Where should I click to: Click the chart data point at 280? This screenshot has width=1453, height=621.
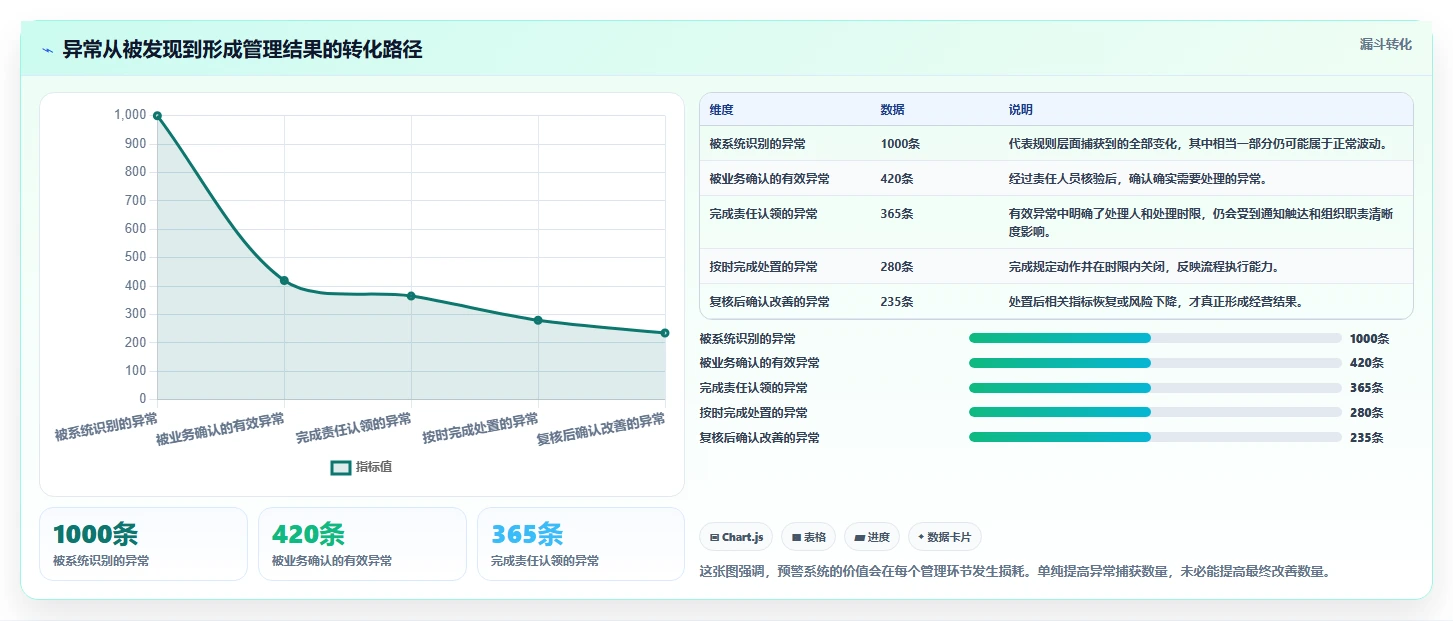point(538,320)
